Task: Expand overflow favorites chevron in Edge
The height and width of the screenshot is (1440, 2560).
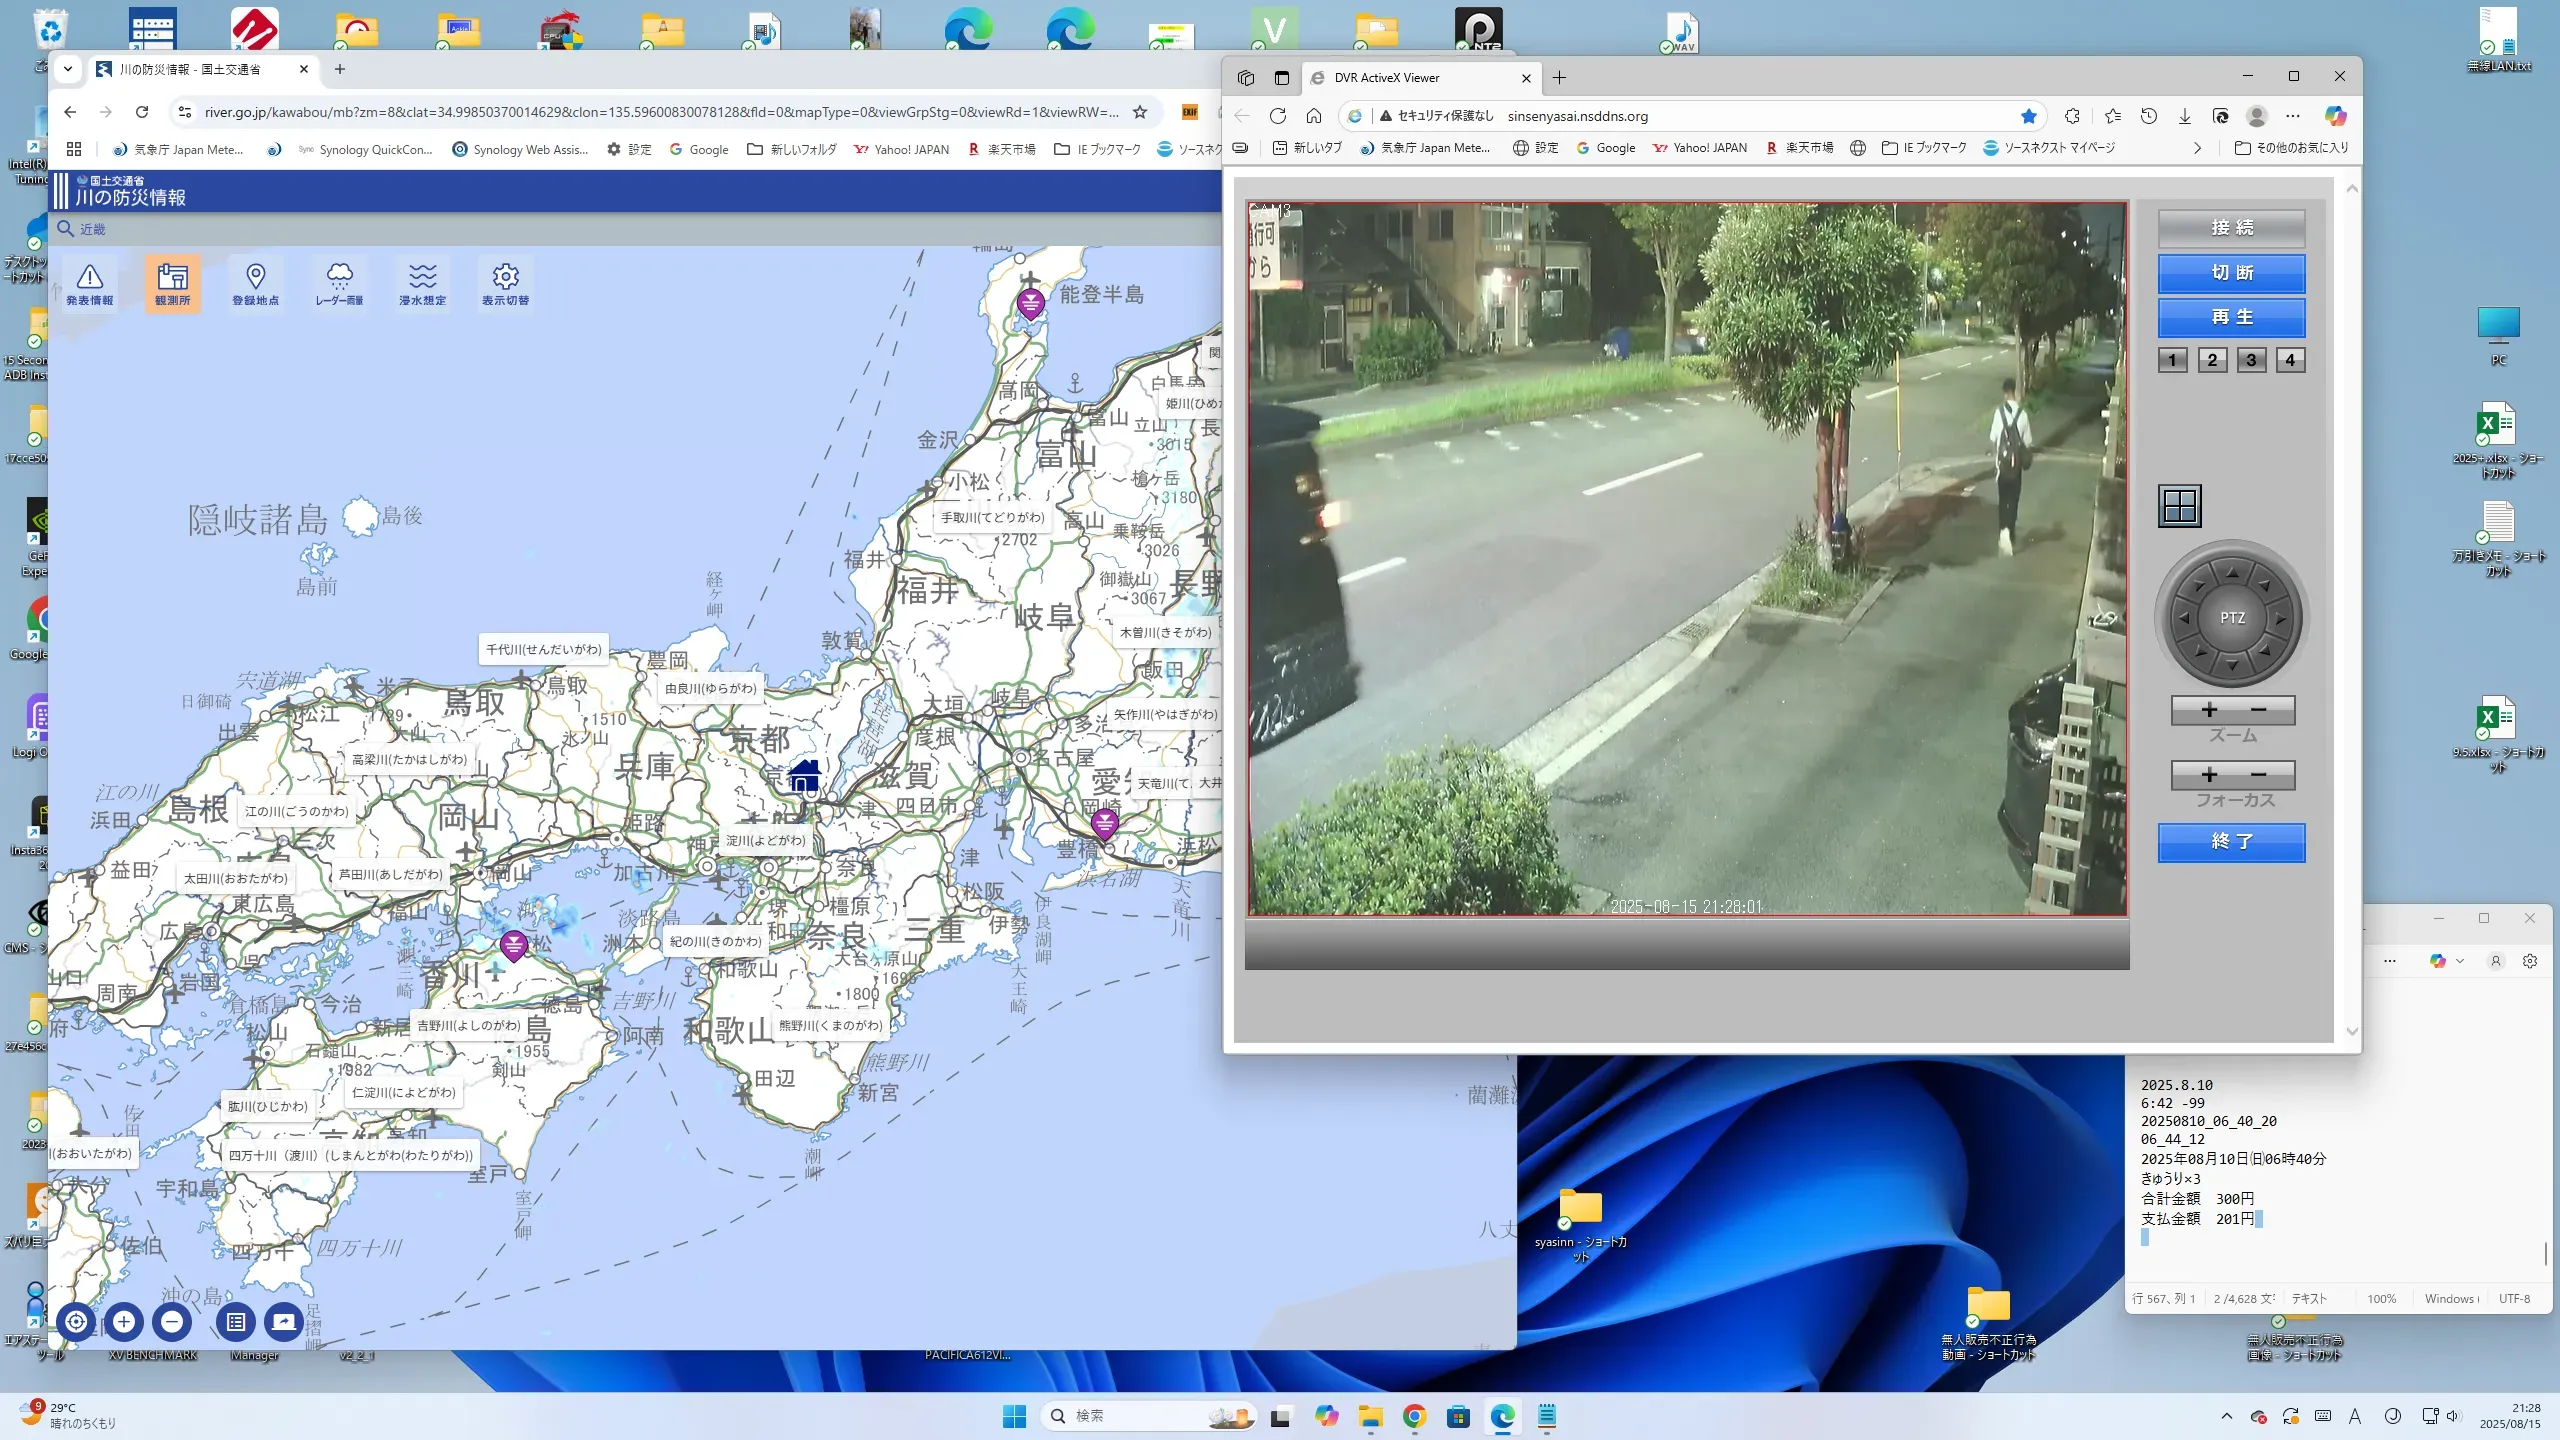Action: click(2197, 148)
